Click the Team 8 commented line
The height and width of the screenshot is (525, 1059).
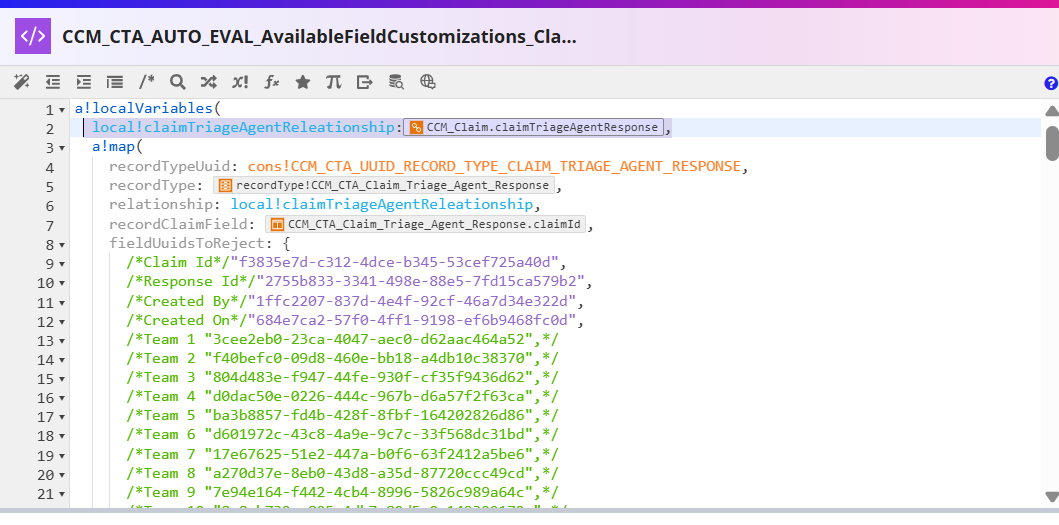coord(342,473)
